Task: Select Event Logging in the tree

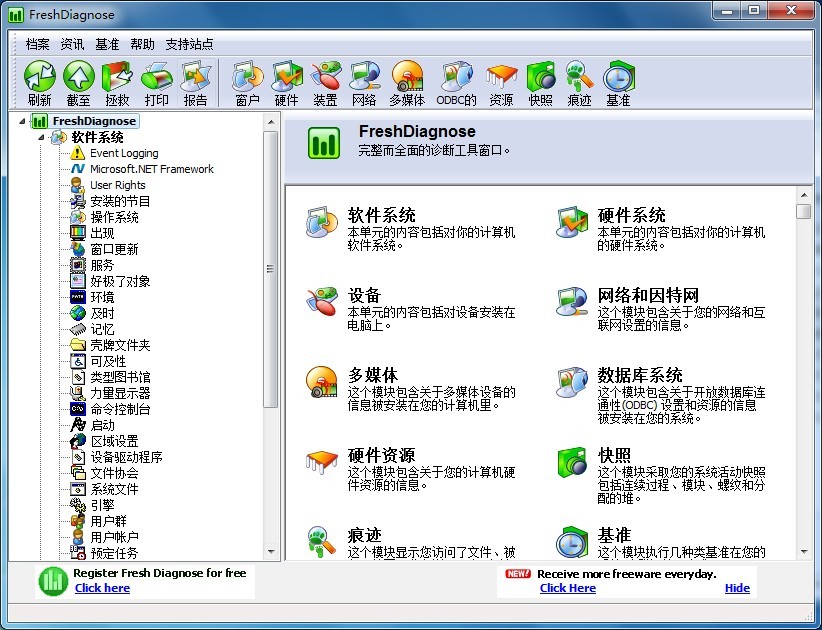Action: tap(123, 153)
